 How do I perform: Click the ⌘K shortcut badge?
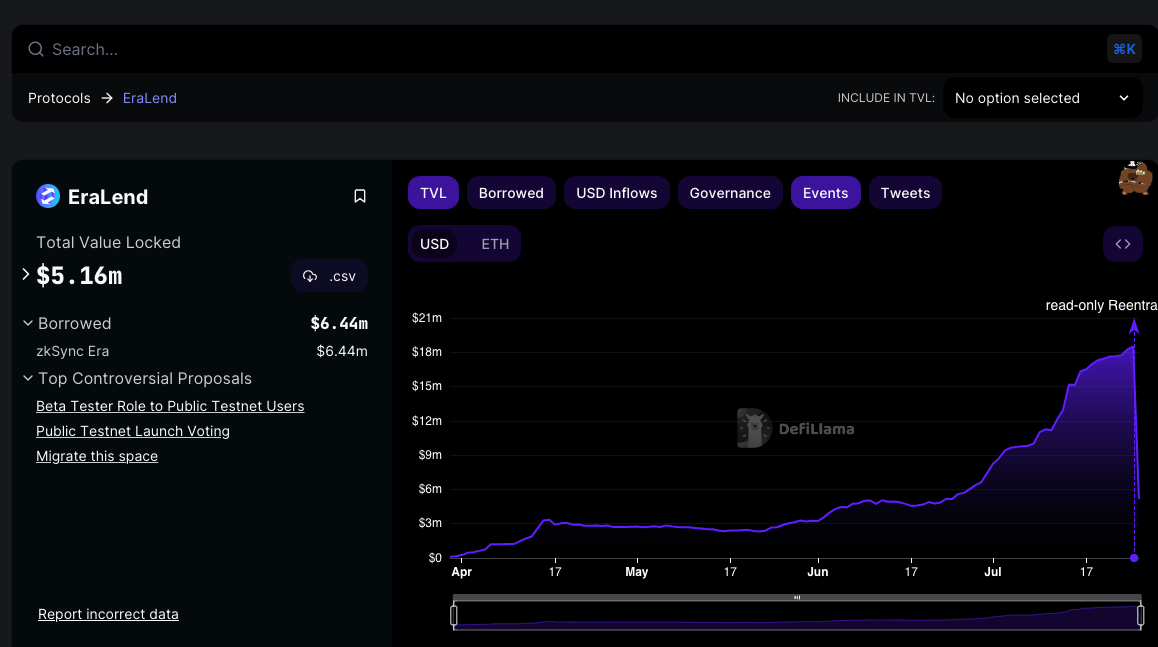[x=1124, y=49]
